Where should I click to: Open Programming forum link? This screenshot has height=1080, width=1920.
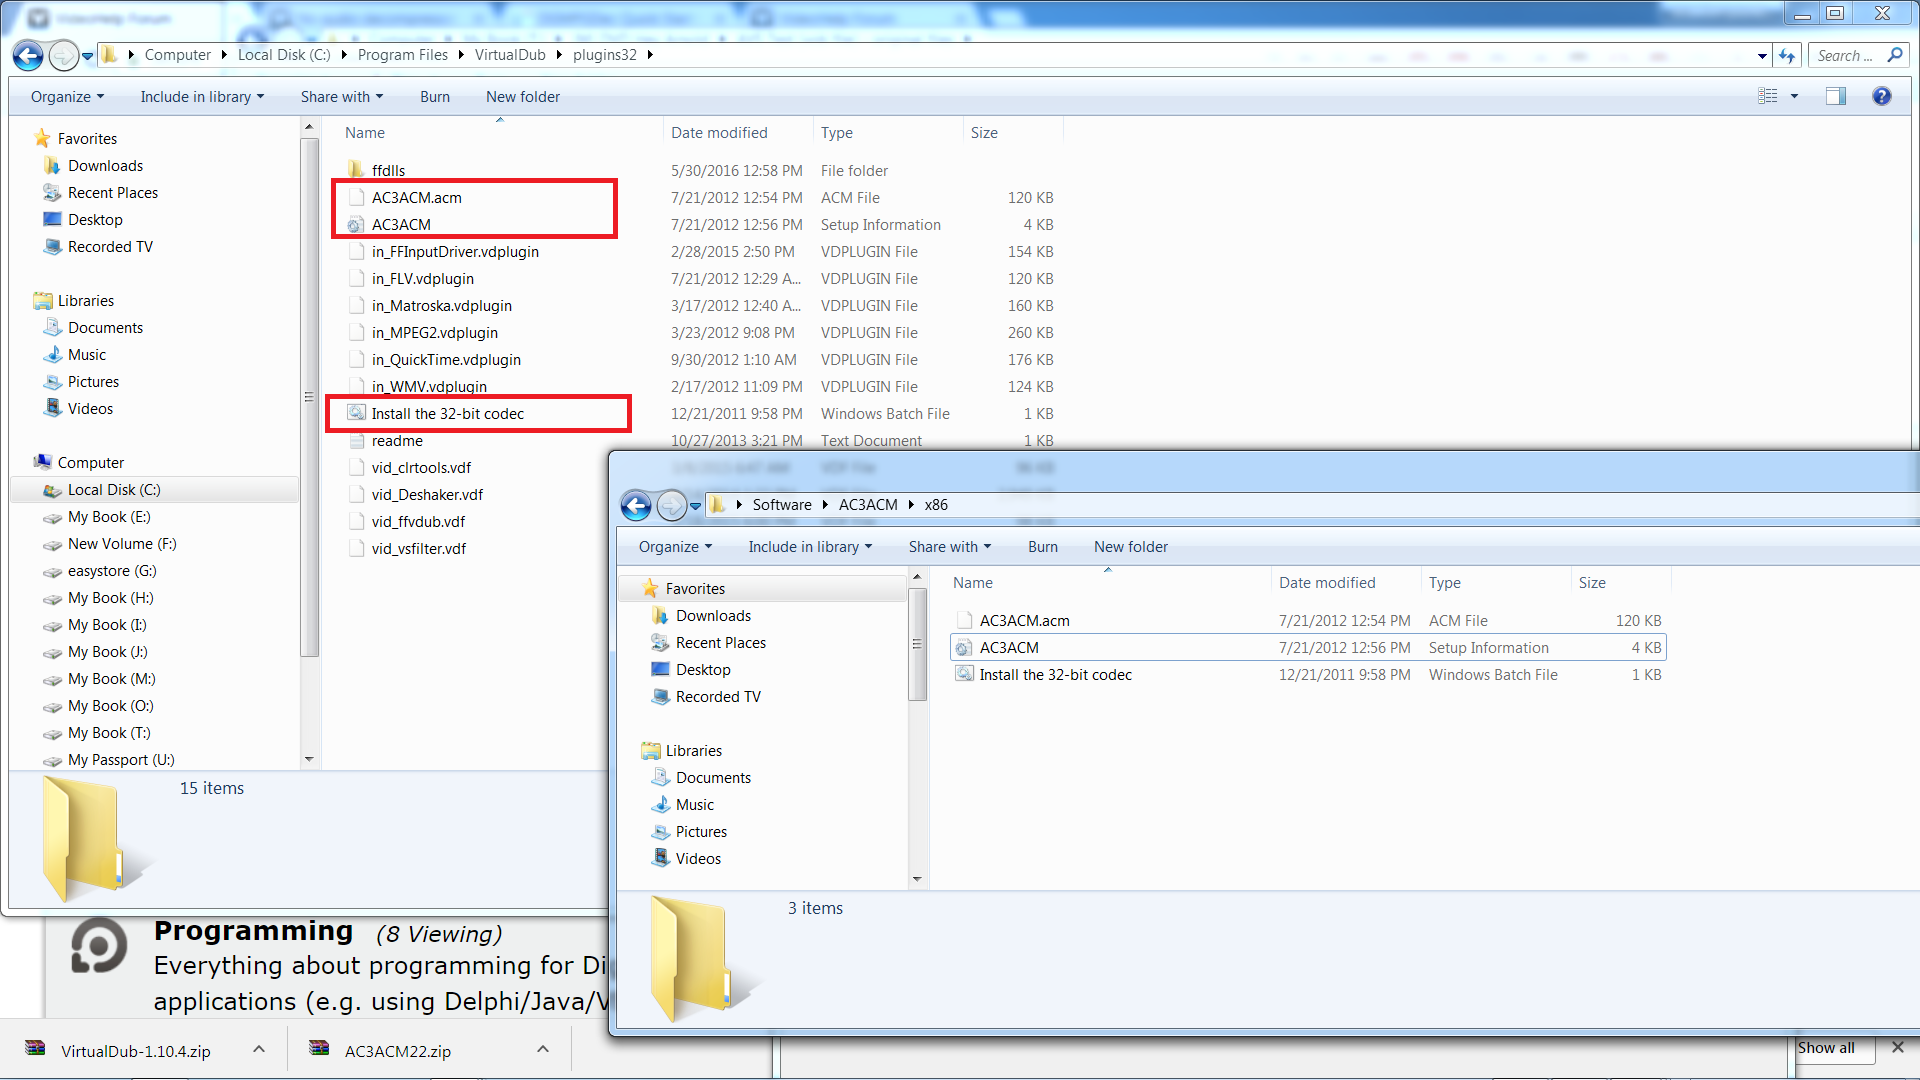tap(253, 932)
